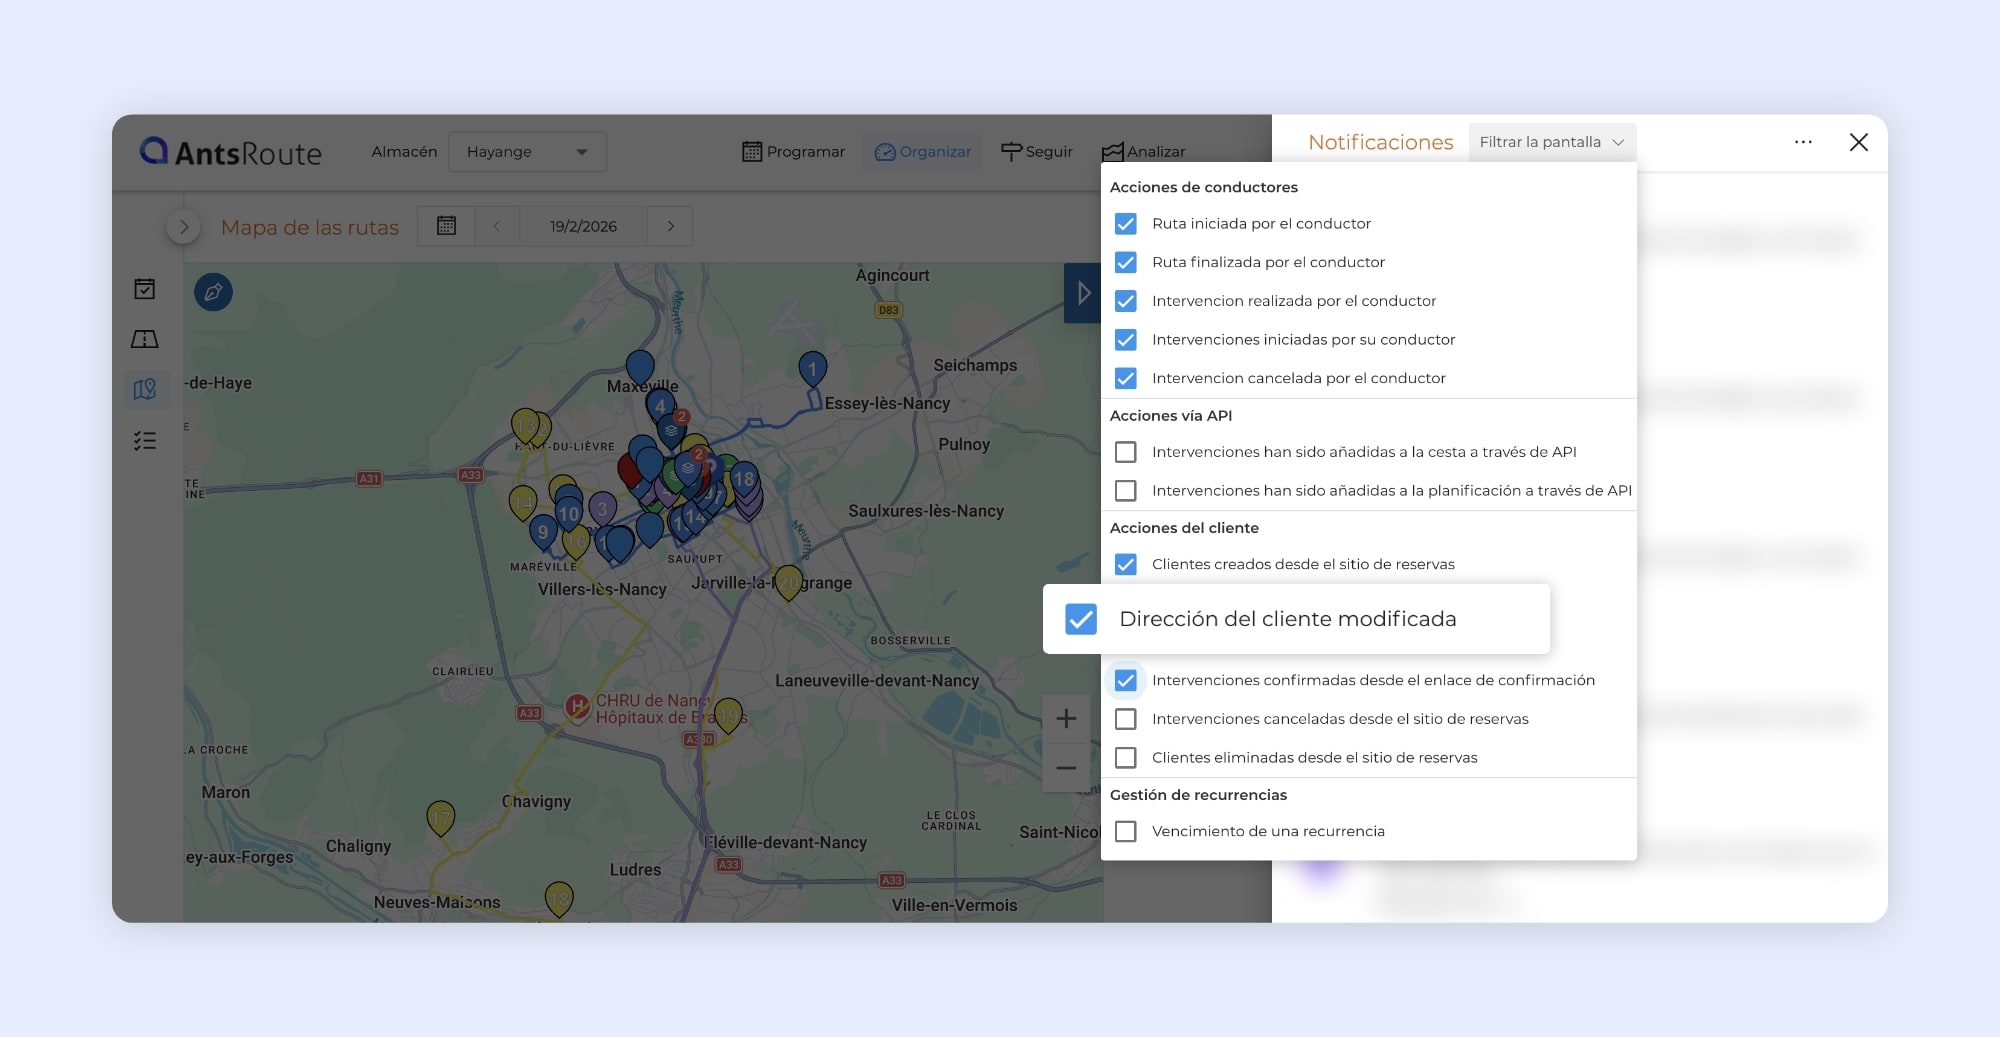Zoom out the map with minus button
The height and width of the screenshot is (1038, 2000).
pos(1066,768)
